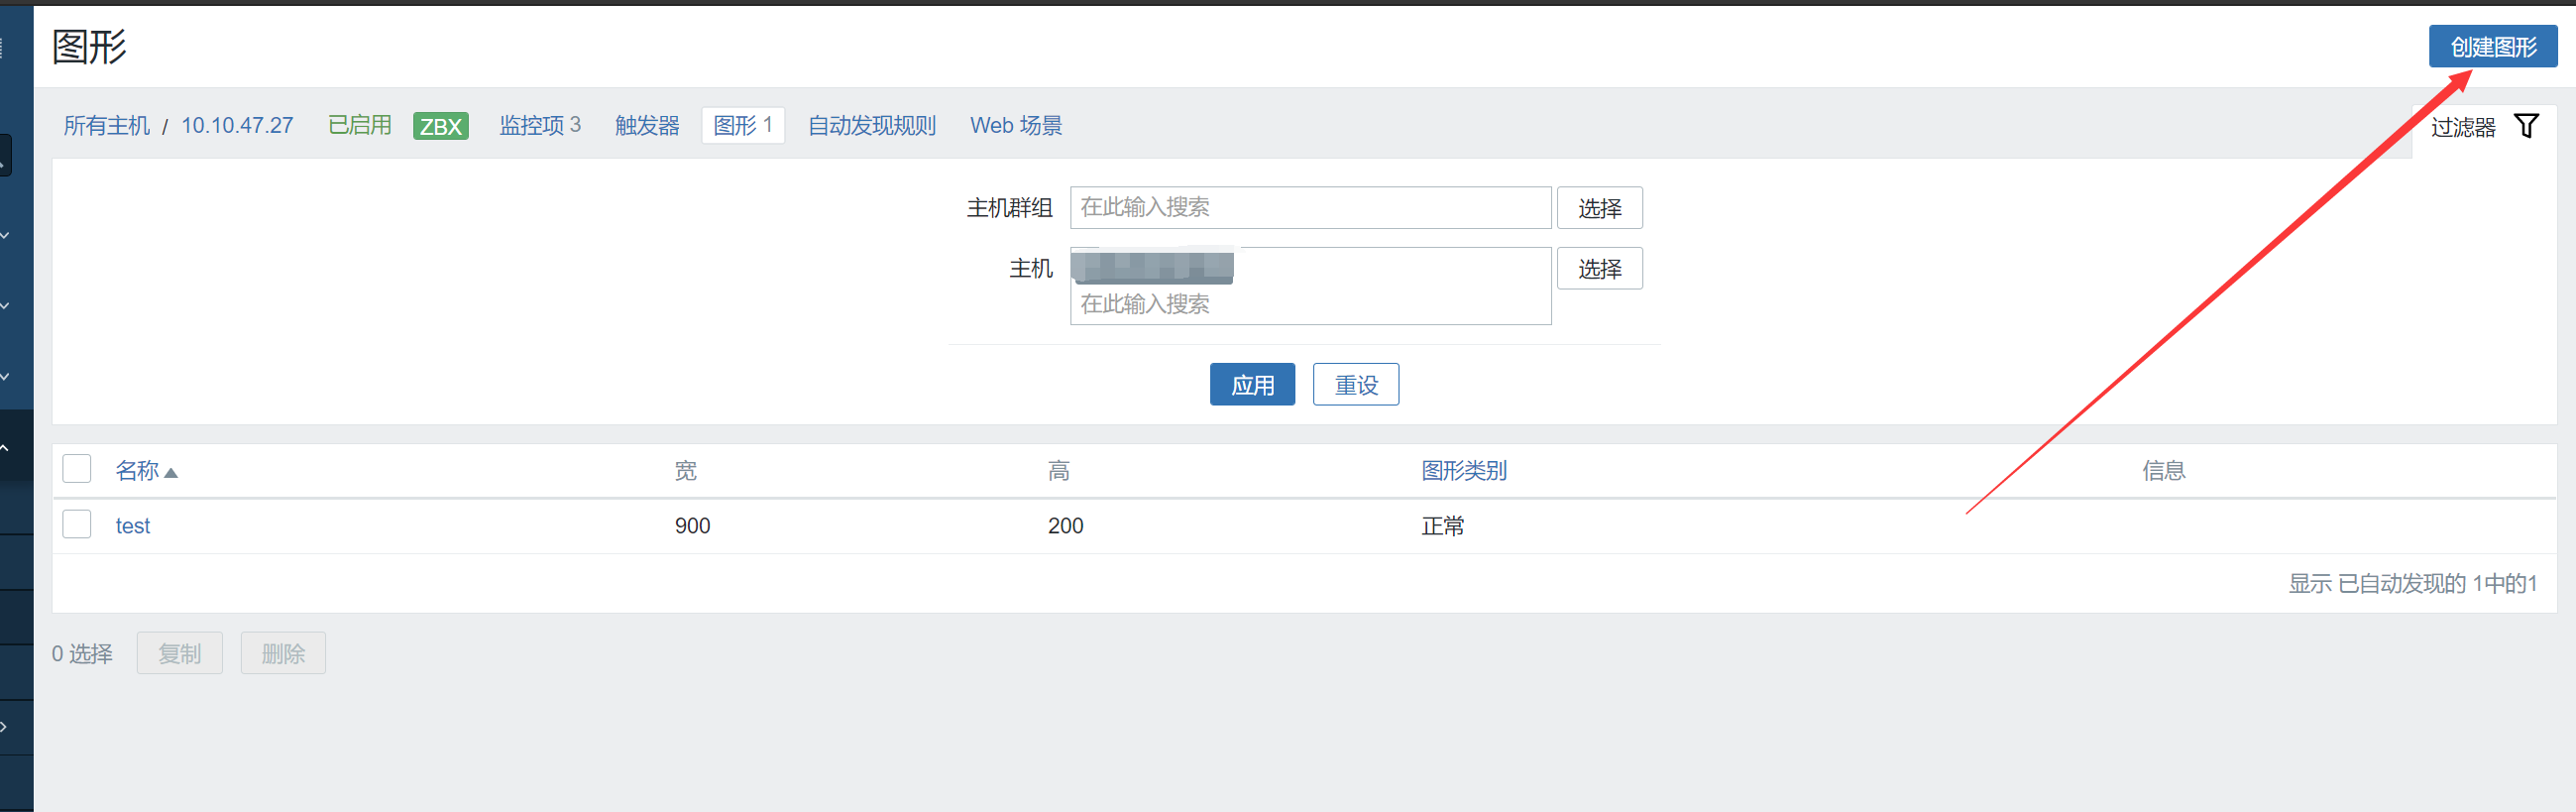Switch to the 触发器 tab

point(647,126)
